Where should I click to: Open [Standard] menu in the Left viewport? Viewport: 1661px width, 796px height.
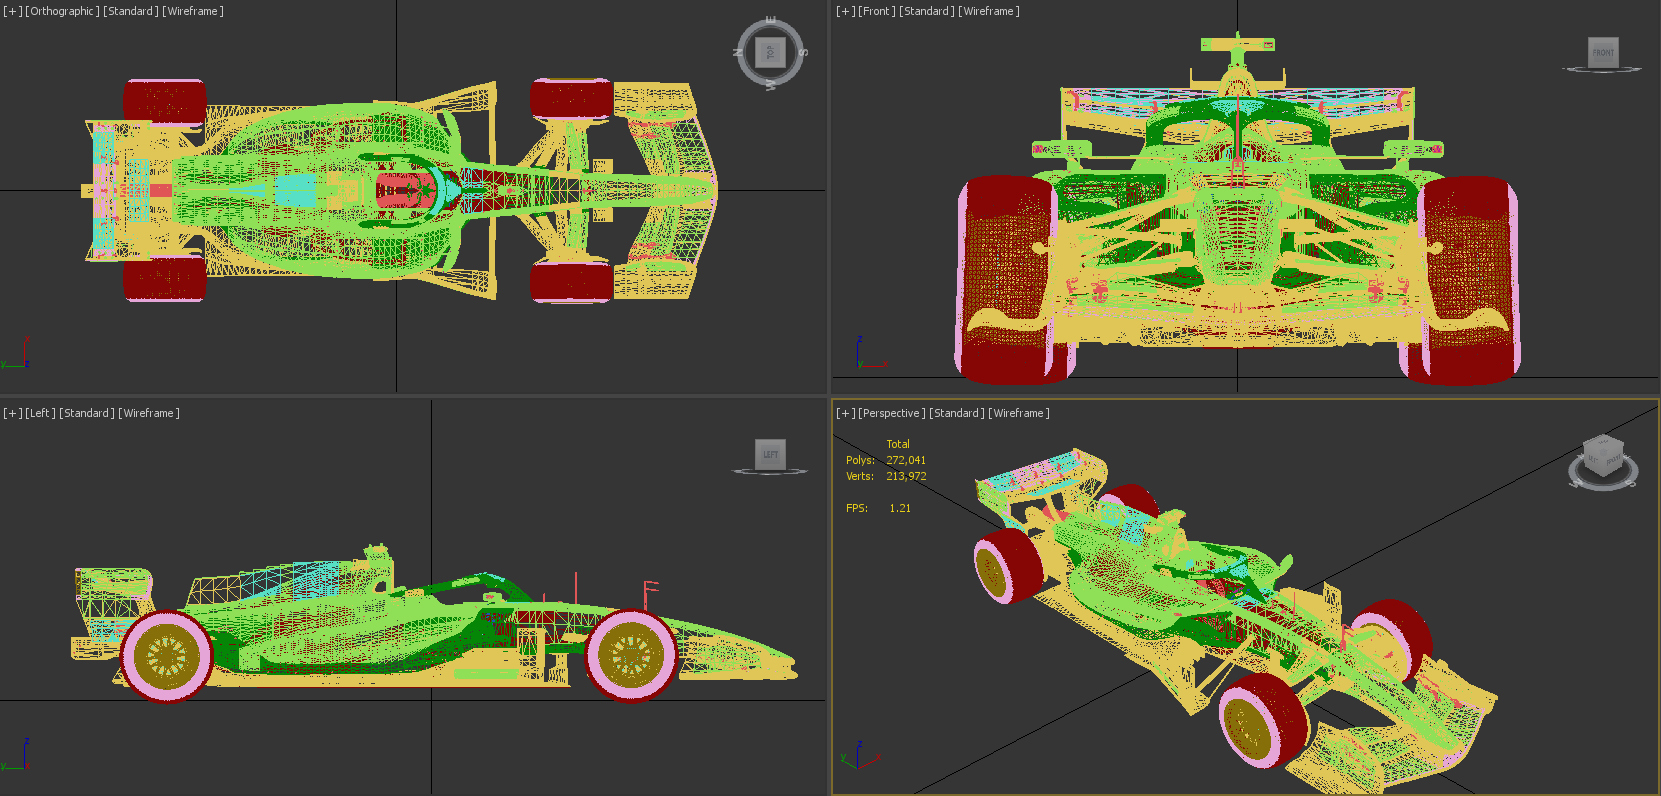(x=87, y=413)
